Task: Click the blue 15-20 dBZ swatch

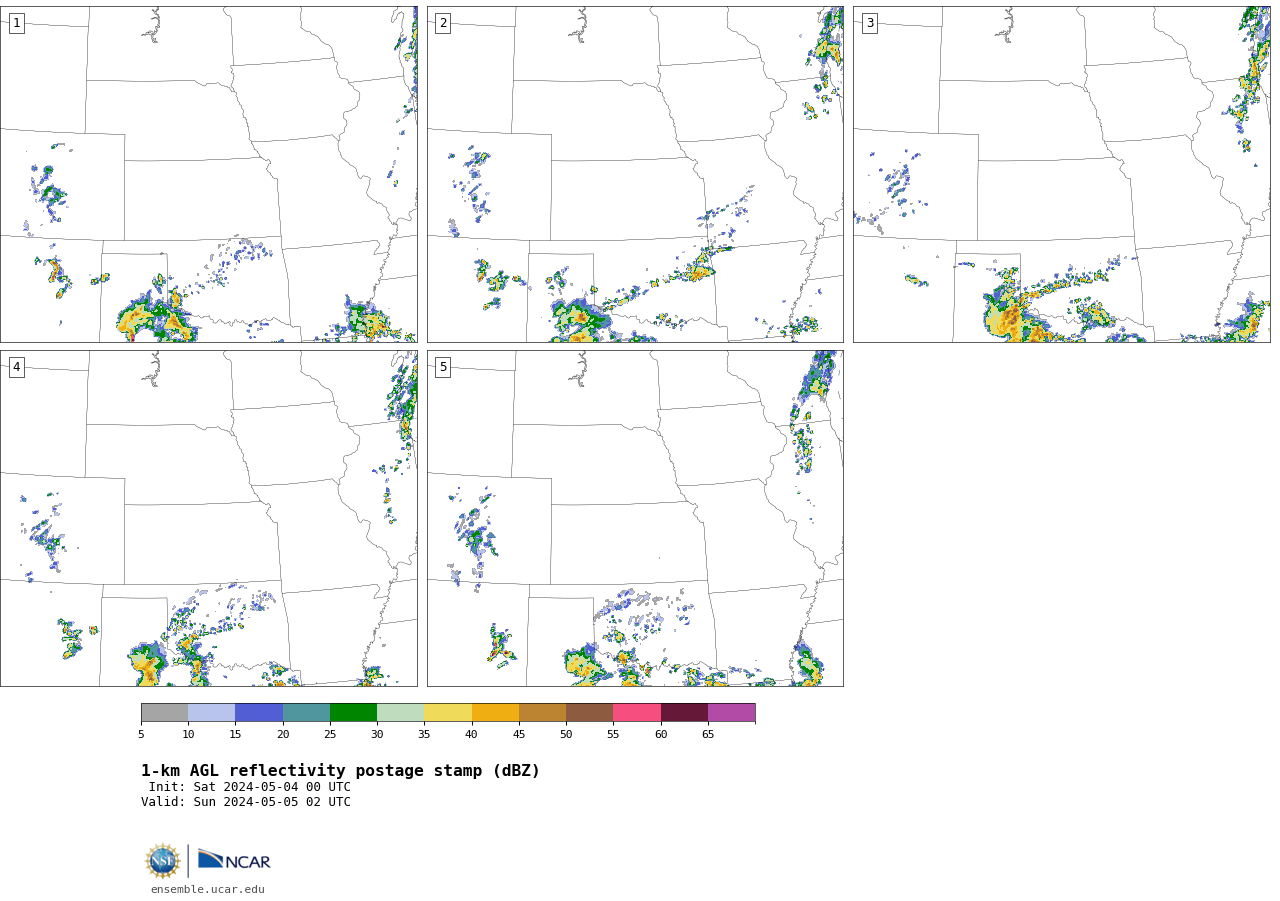Action: click(259, 713)
